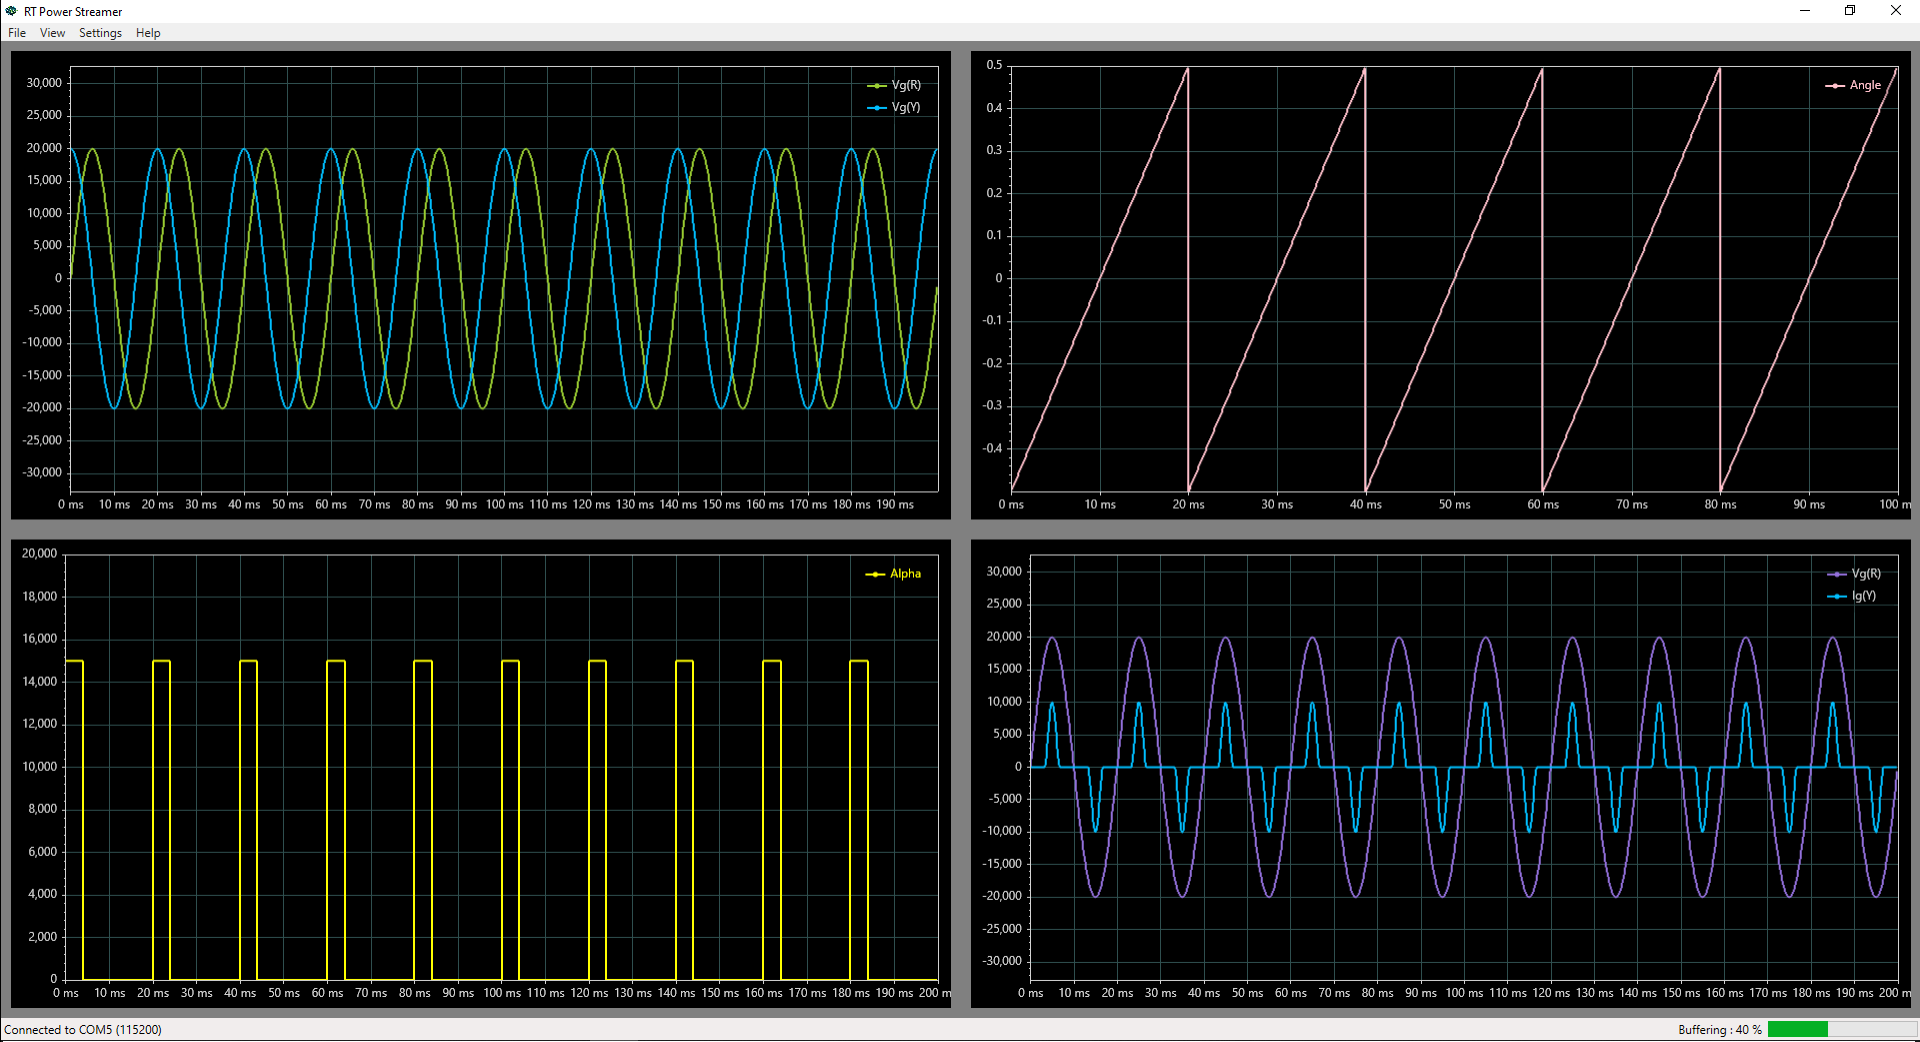This screenshot has width=1920, height=1042.
Task: Open the Settings menu
Action: pyautogui.click(x=100, y=33)
